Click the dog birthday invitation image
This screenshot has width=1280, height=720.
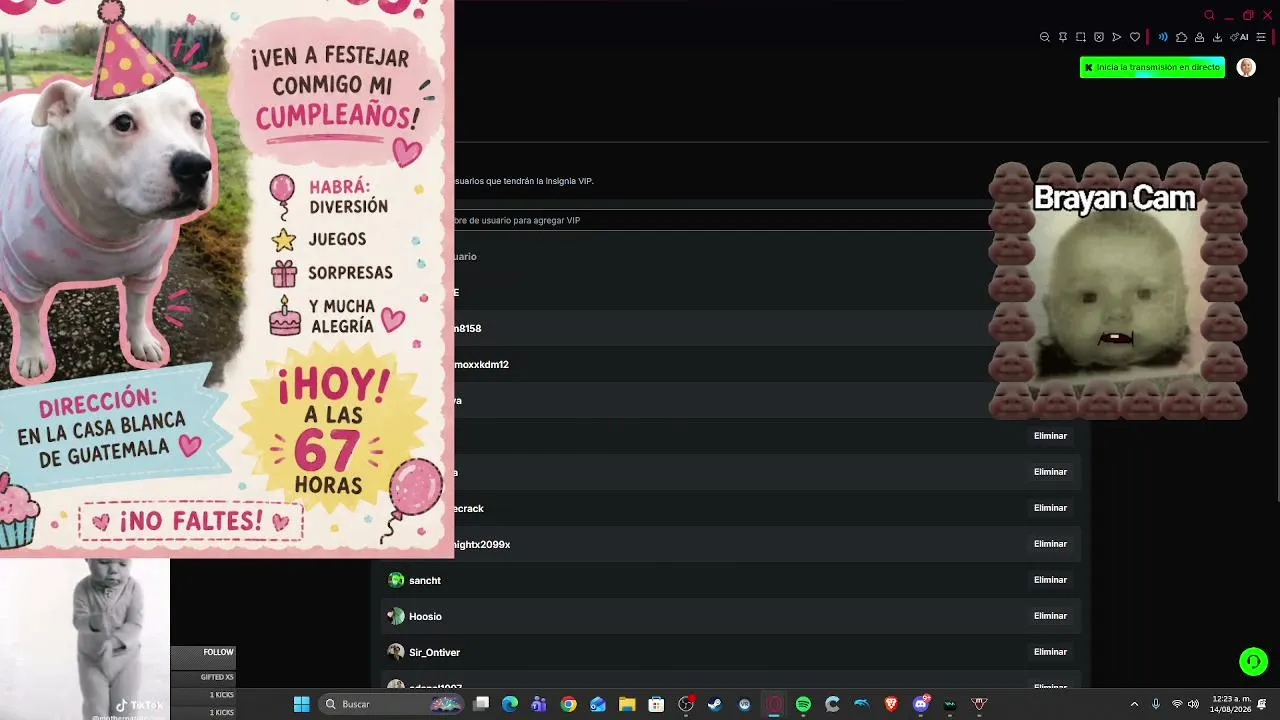pos(227,277)
